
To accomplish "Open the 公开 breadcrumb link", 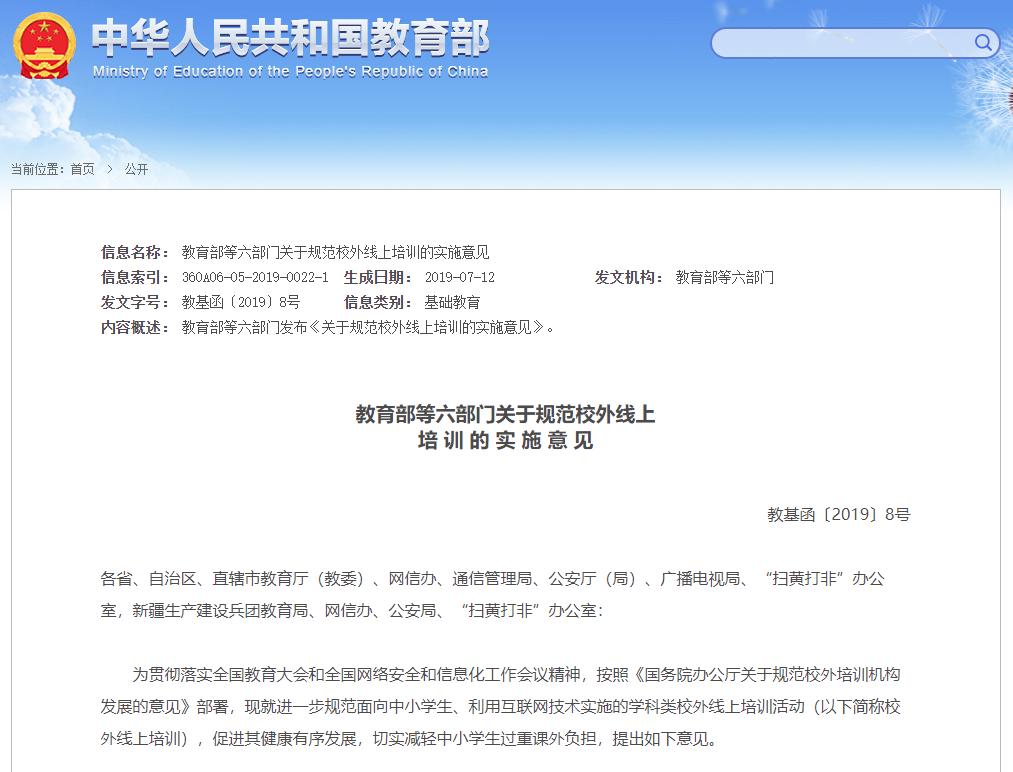I will tap(136, 169).
